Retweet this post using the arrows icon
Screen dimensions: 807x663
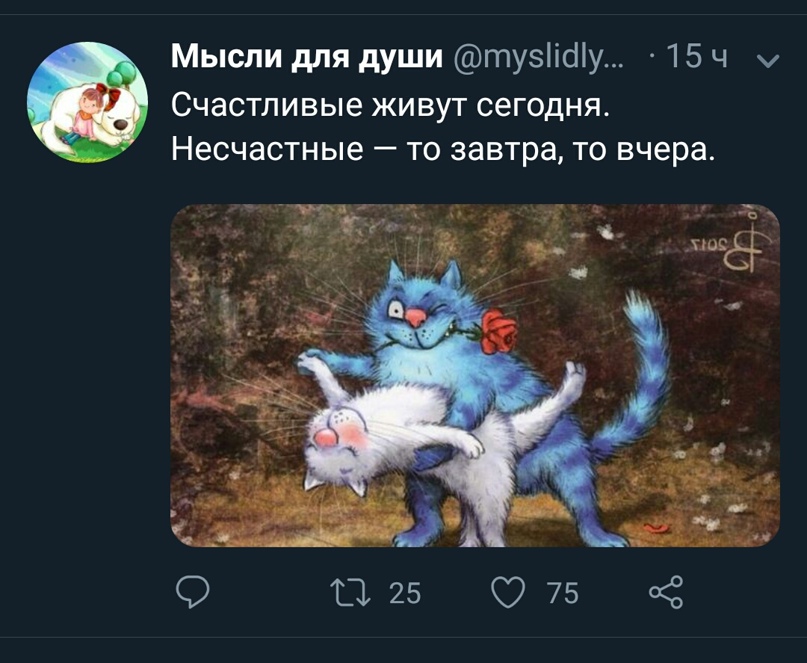pos(350,592)
